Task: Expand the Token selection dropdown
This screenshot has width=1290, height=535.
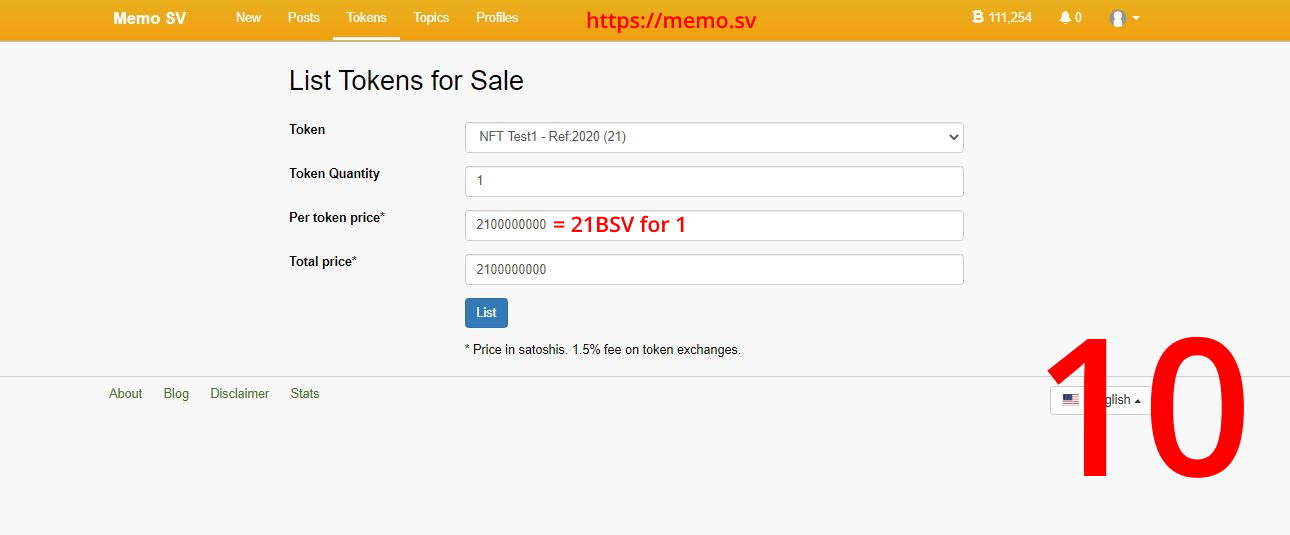Action: (714, 137)
